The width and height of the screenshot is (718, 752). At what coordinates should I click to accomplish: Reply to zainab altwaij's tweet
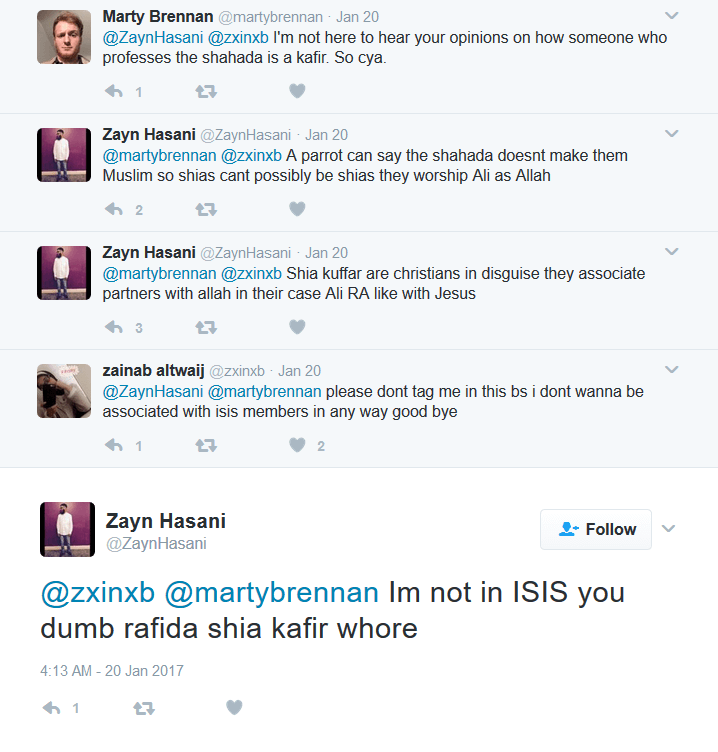114,445
